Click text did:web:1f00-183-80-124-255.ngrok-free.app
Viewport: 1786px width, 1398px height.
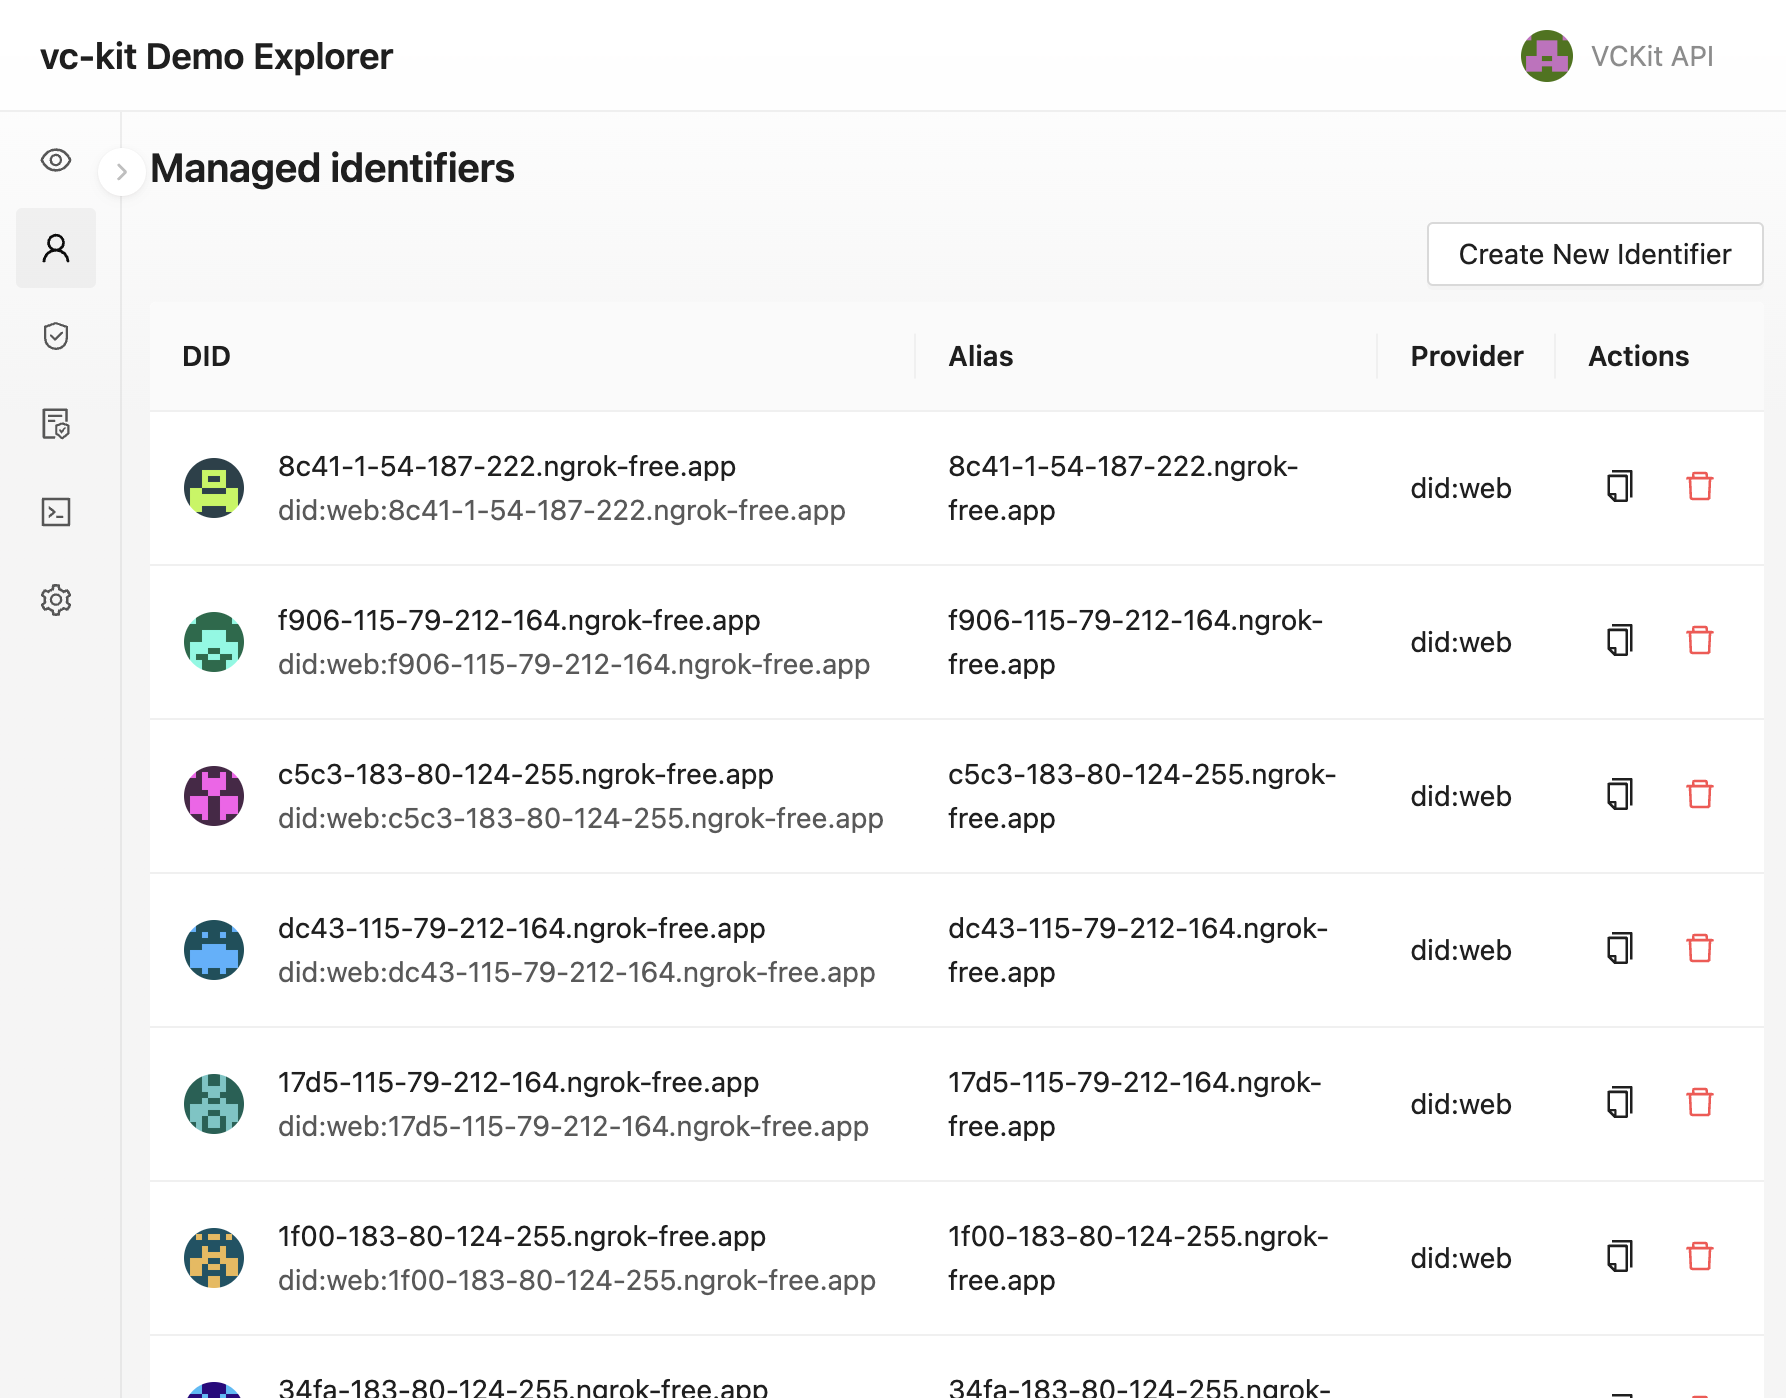click(x=577, y=1281)
